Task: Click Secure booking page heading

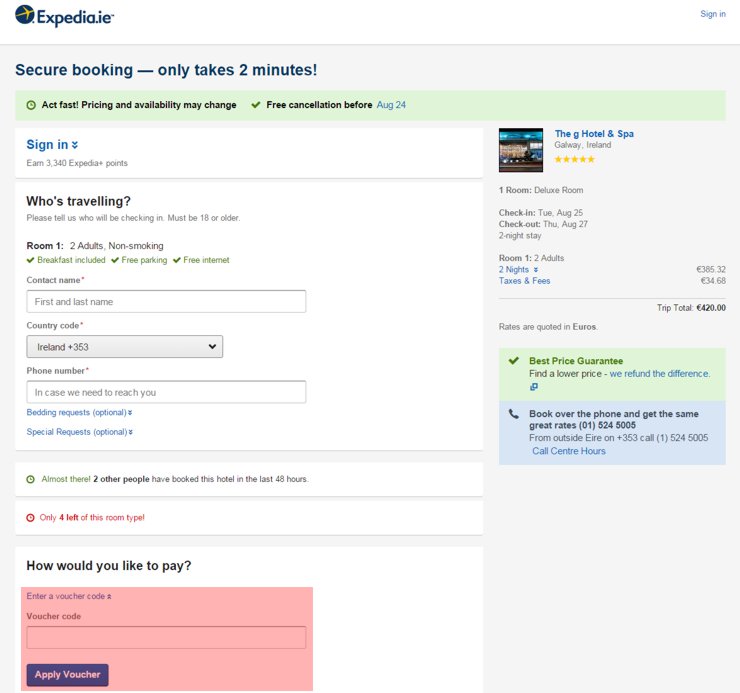Action: (x=166, y=70)
